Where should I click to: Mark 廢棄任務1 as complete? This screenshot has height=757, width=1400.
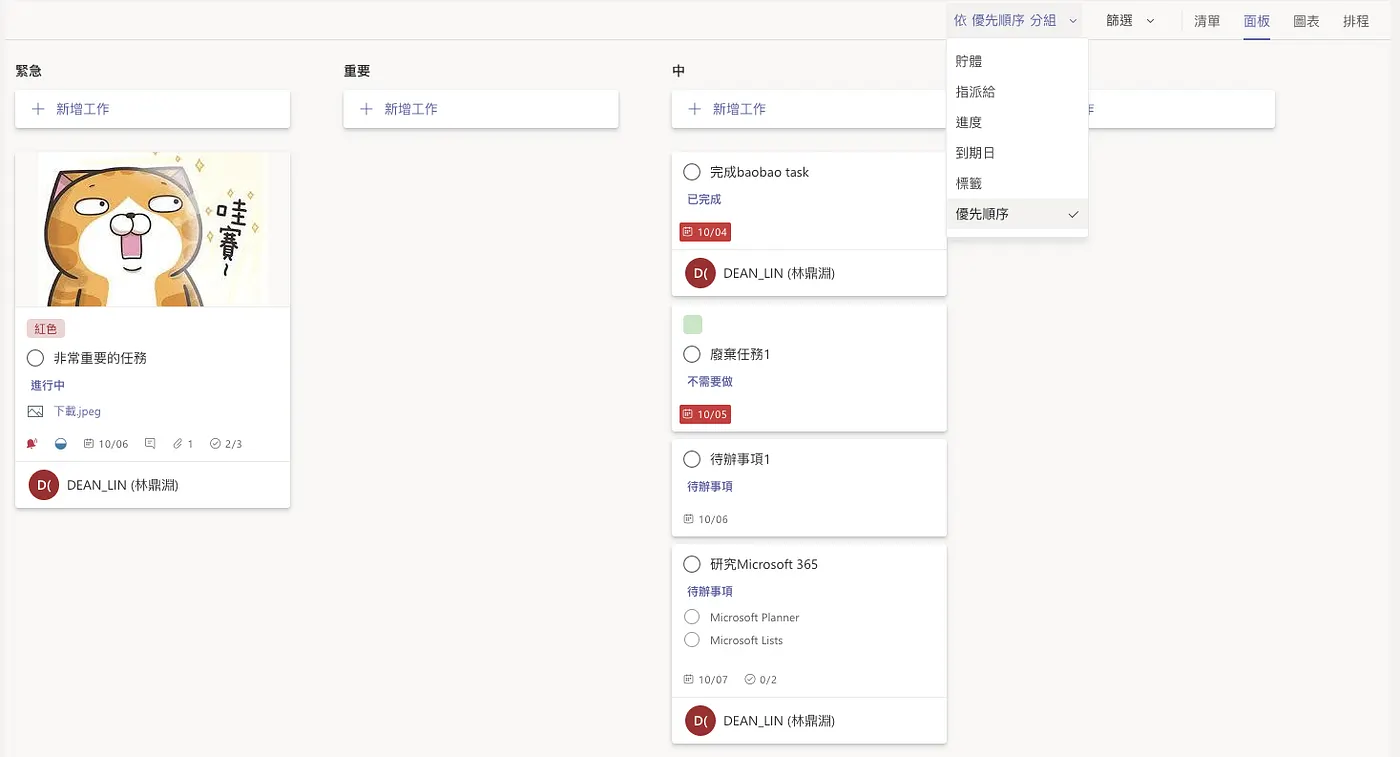click(691, 354)
